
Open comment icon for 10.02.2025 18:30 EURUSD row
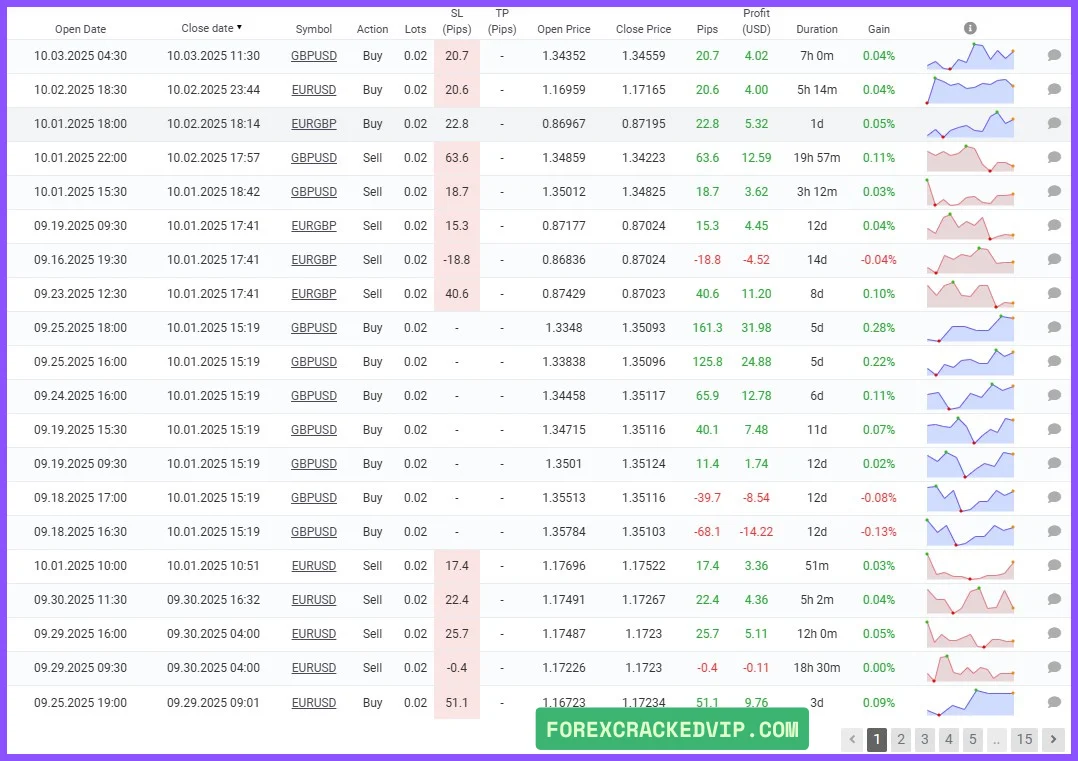(1054, 90)
